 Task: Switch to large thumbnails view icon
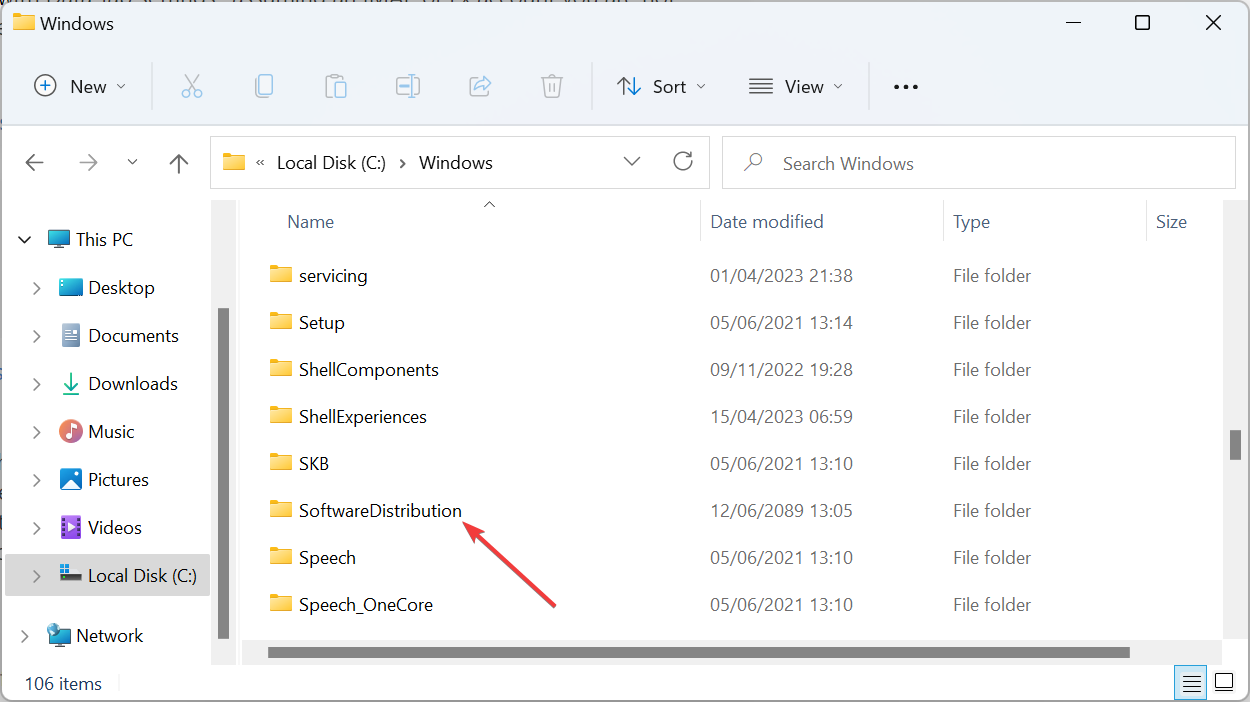[x=1224, y=683]
